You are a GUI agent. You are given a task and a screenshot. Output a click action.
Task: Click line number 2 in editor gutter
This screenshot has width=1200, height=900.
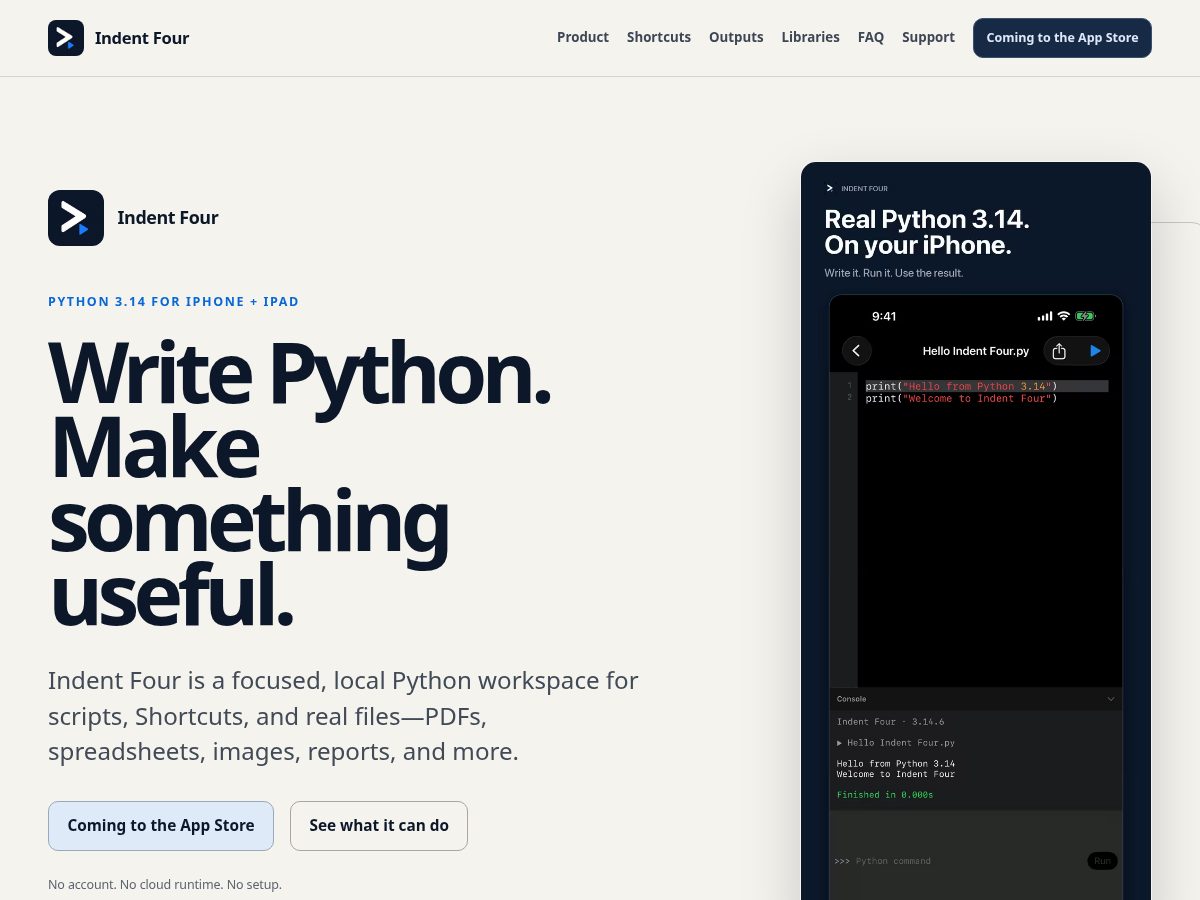coord(850,398)
